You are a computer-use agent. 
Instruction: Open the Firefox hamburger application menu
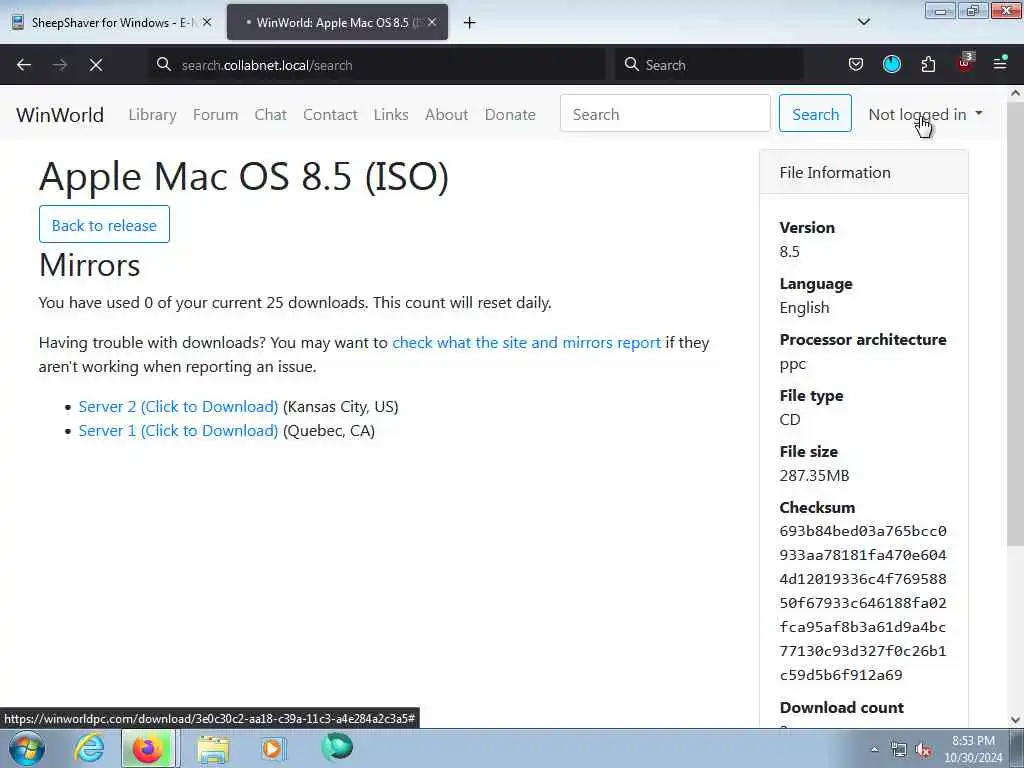pyautogui.click(x=1000, y=63)
